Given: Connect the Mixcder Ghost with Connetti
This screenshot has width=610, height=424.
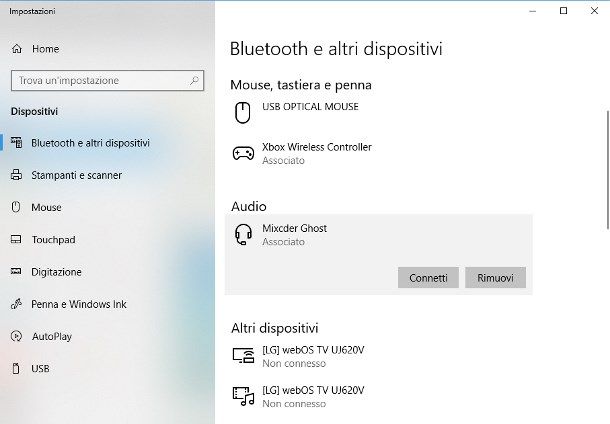Looking at the screenshot, I should click(x=428, y=277).
